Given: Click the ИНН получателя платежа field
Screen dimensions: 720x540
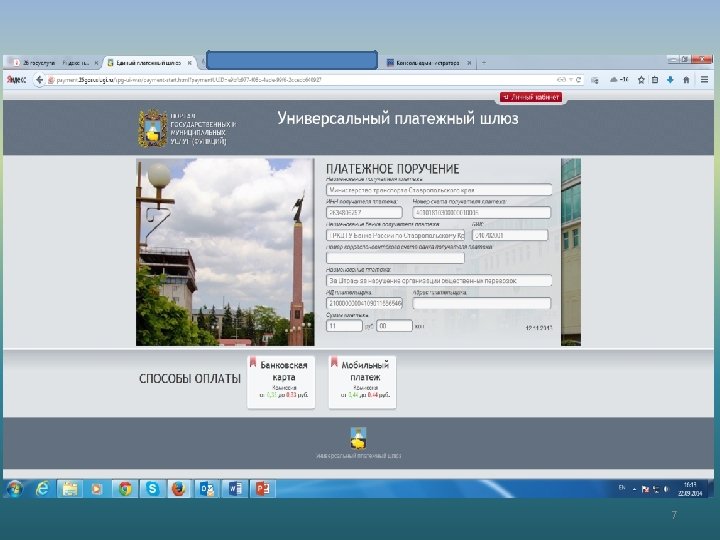Looking at the screenshot, I should (364, 213).
